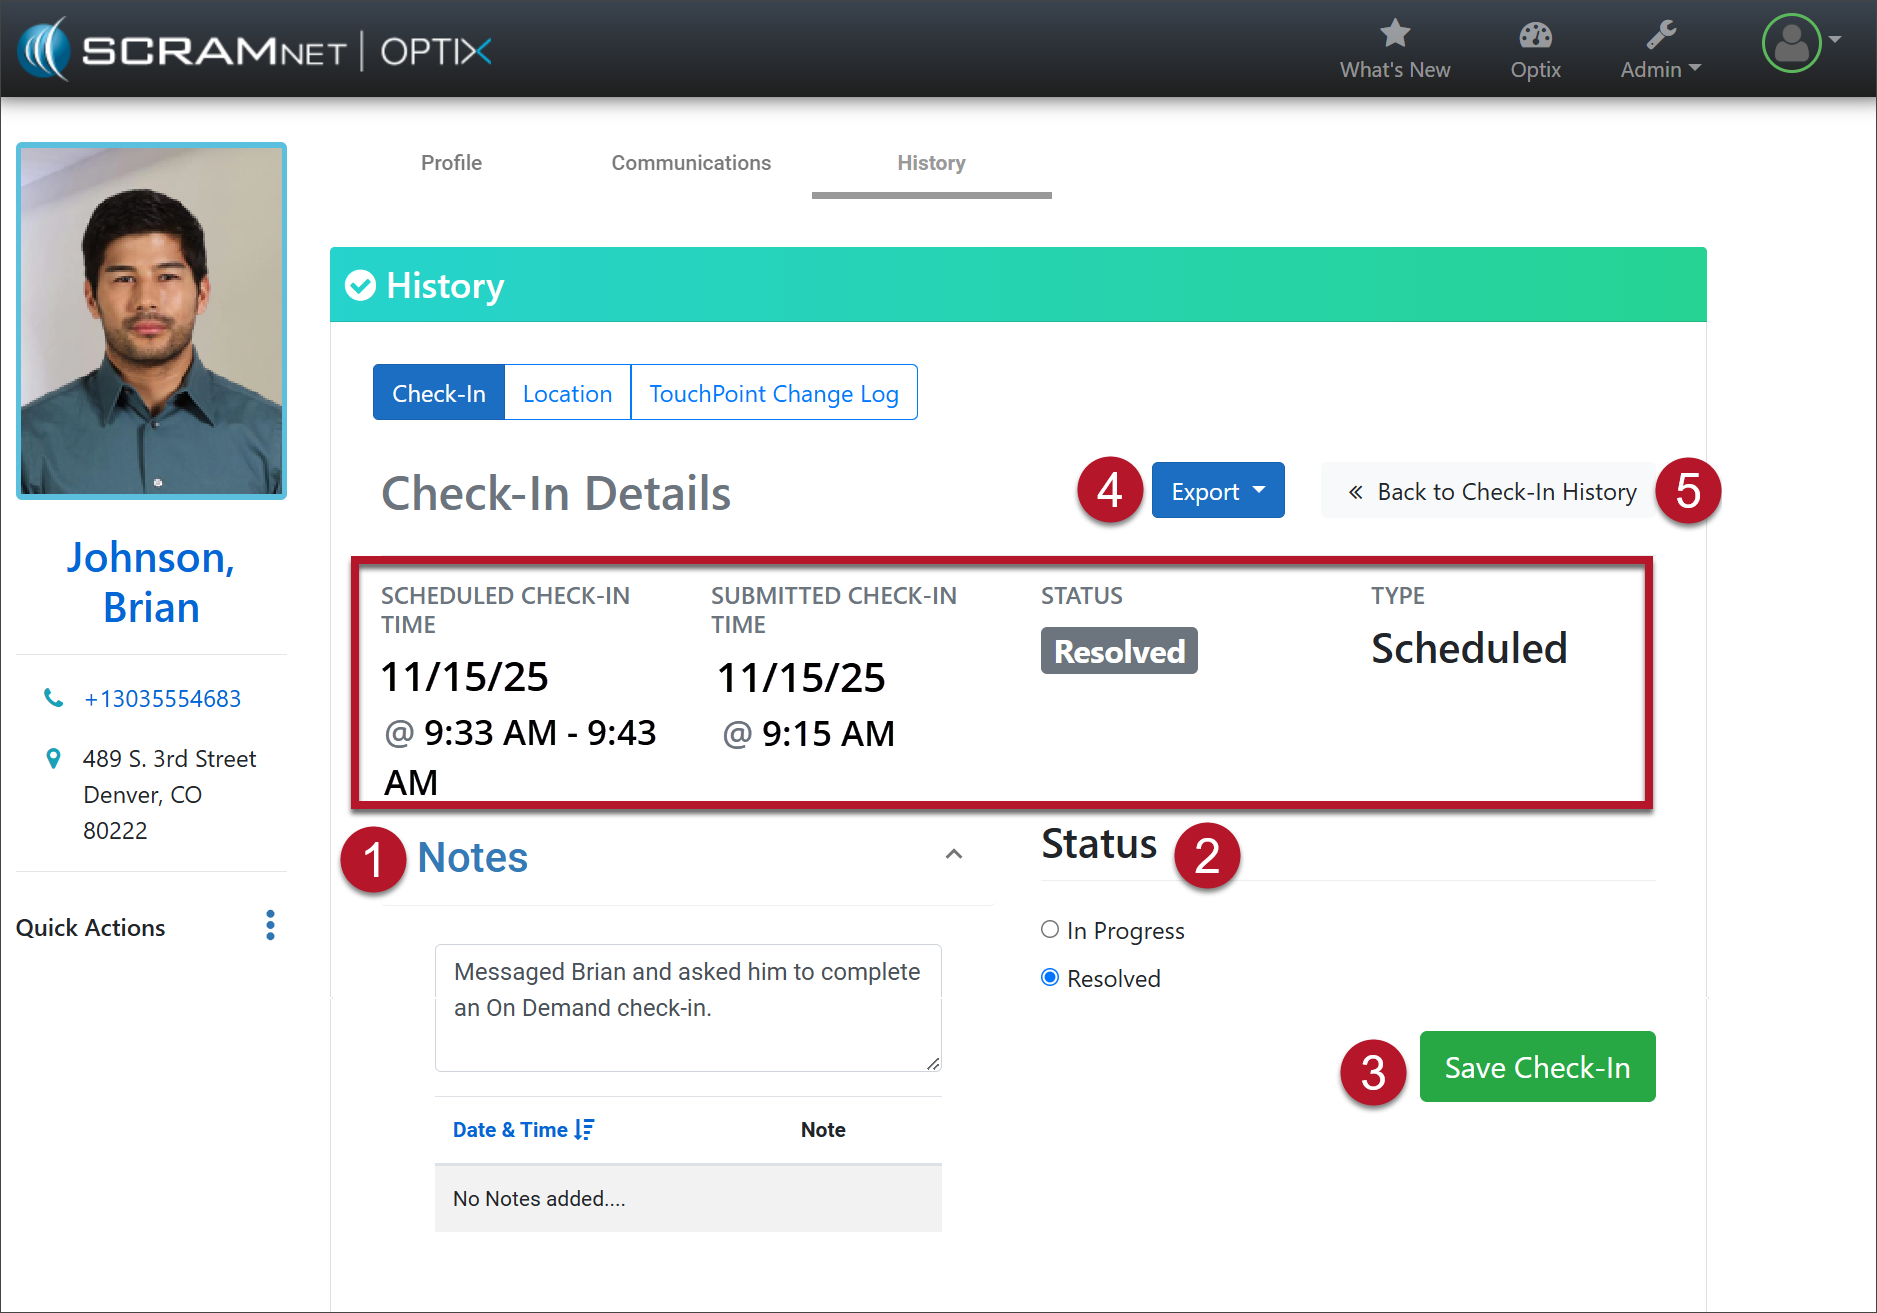Open Quick Actions three-dot menu

270,926
